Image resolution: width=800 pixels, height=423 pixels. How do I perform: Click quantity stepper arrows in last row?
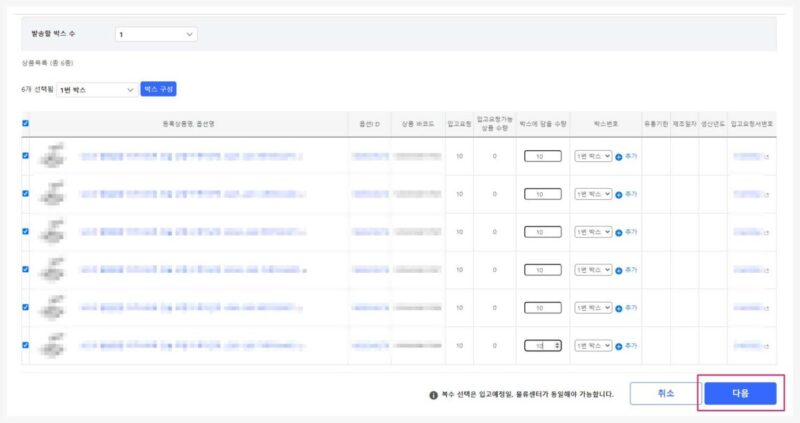coord(557,346)
